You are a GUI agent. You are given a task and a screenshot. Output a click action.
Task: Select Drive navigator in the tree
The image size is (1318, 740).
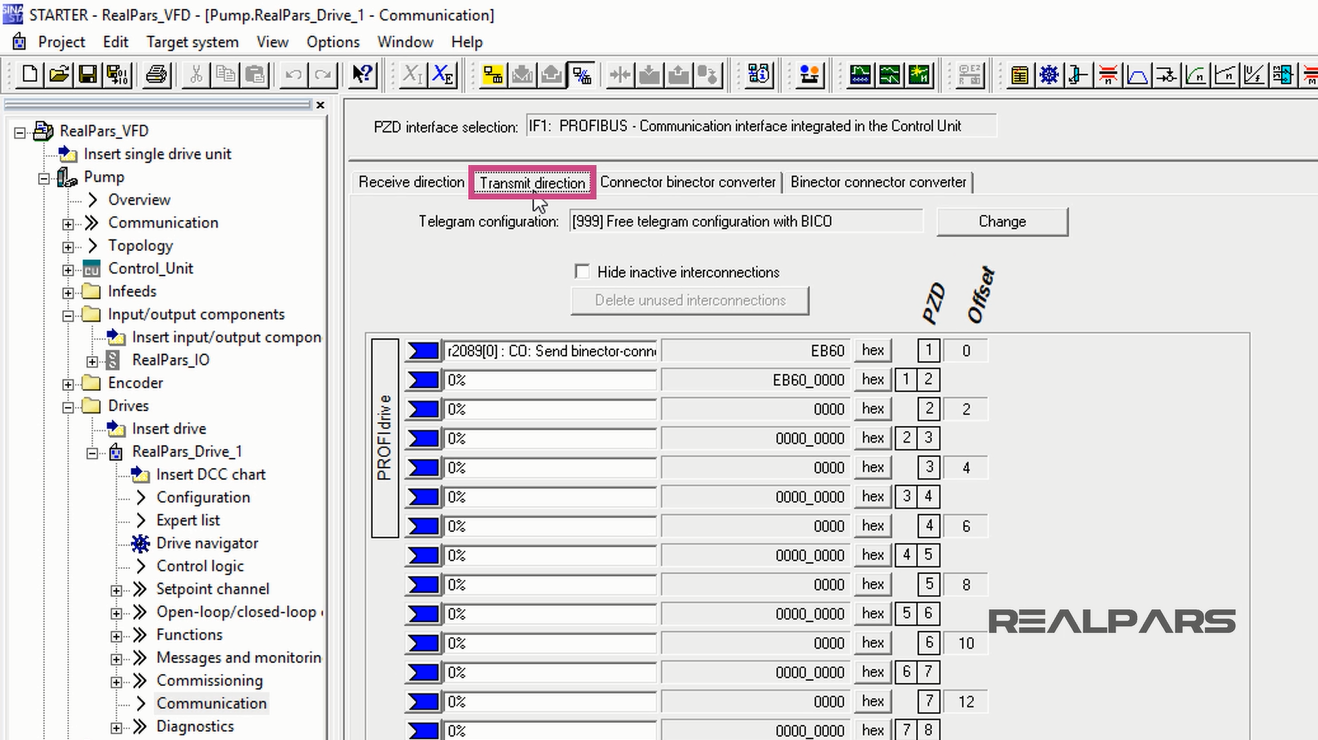[x=207, y=543]
